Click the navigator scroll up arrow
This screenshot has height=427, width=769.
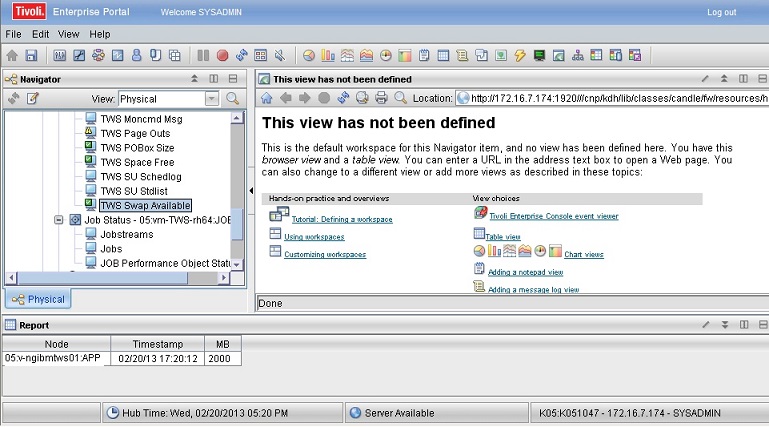(x=237, y=118)
